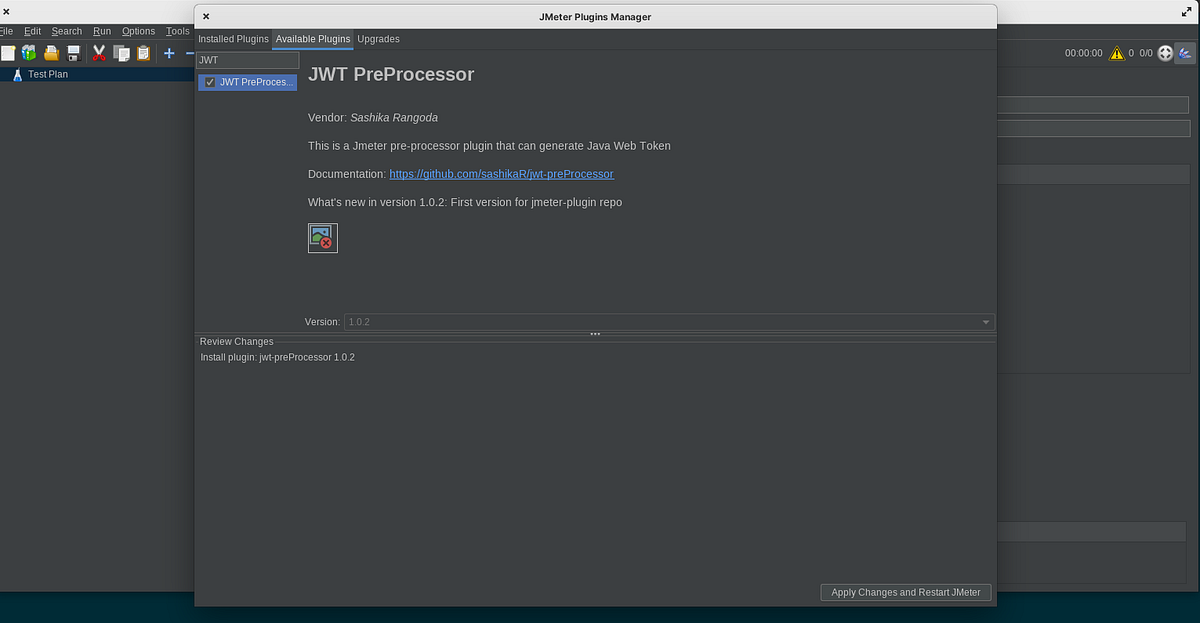Save the test plan with the disk icon

click(72, 53)
